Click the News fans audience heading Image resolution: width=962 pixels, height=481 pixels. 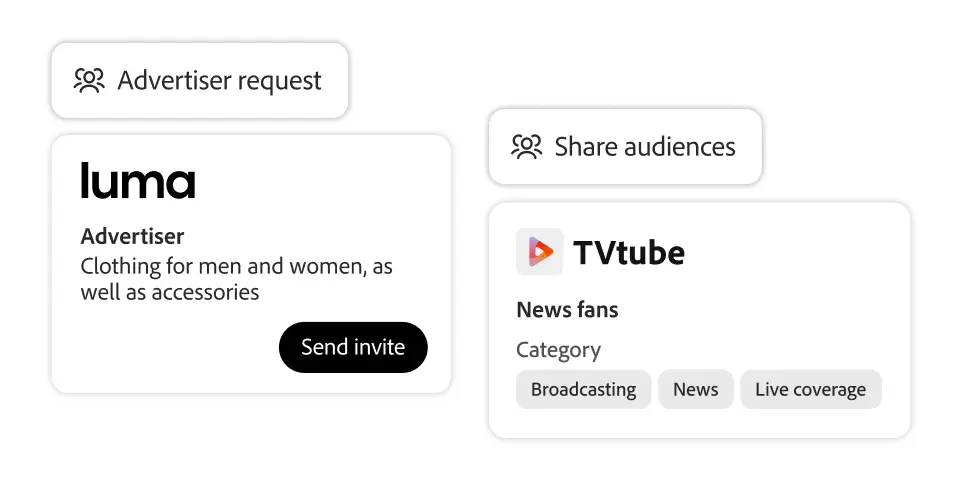[x=567, y=310]
